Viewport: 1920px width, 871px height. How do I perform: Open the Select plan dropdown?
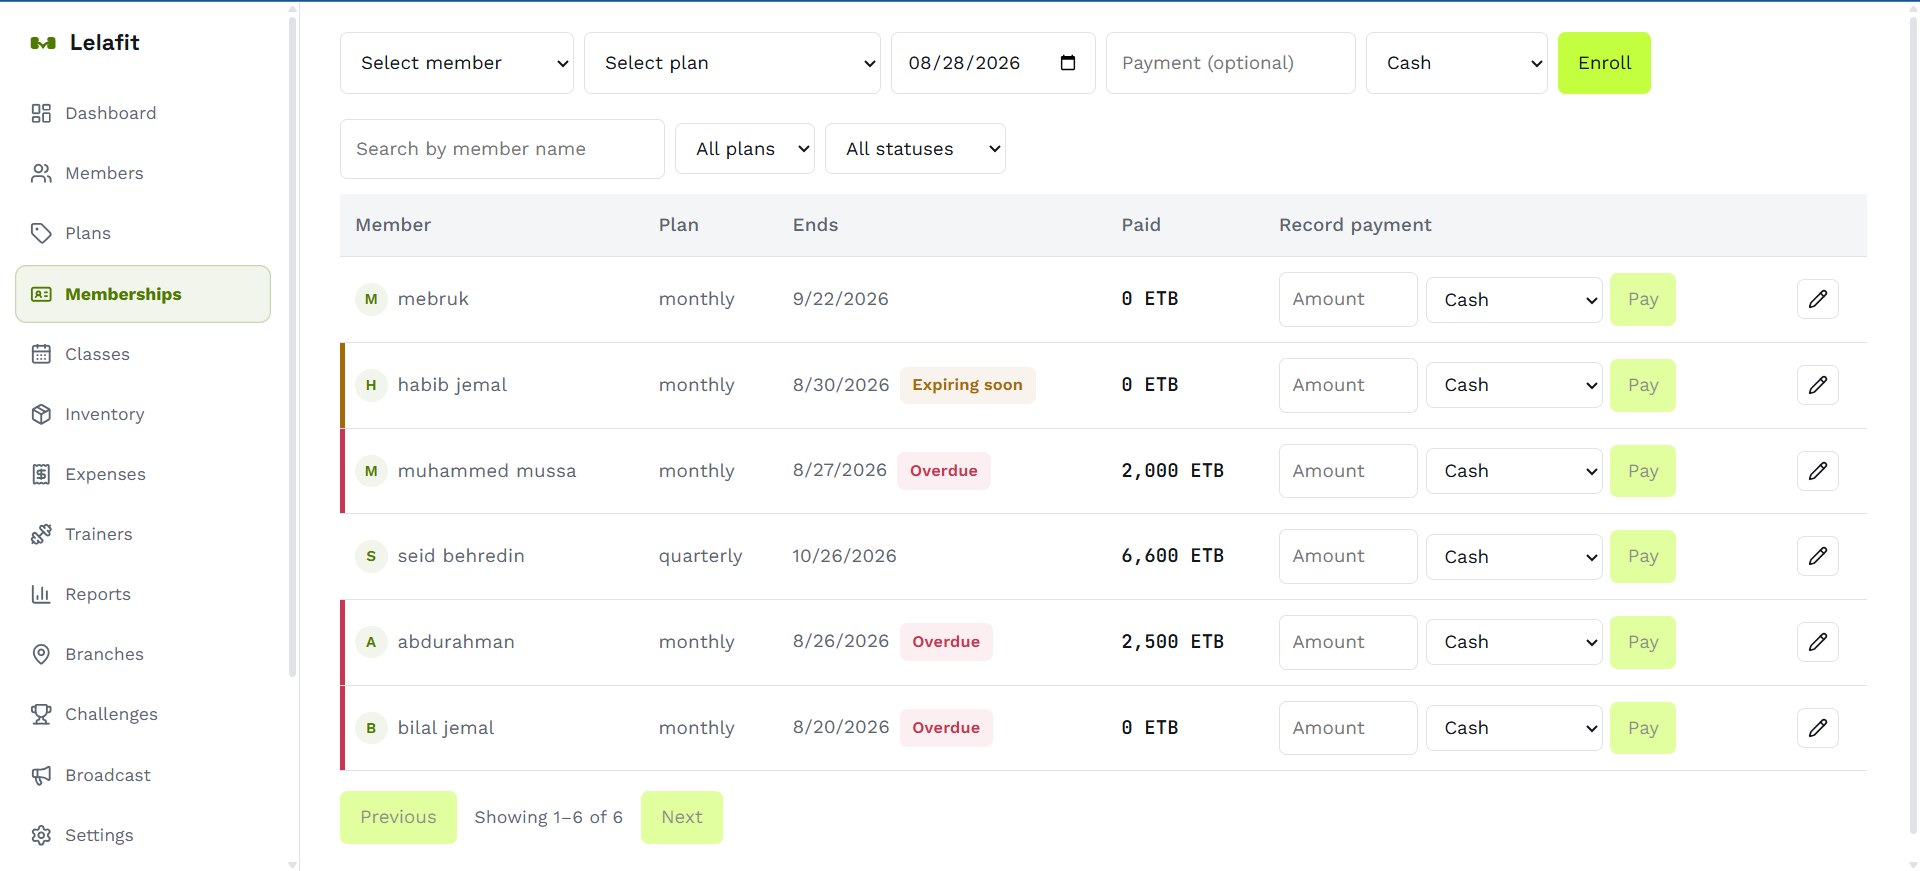click(x=732, y=63)
